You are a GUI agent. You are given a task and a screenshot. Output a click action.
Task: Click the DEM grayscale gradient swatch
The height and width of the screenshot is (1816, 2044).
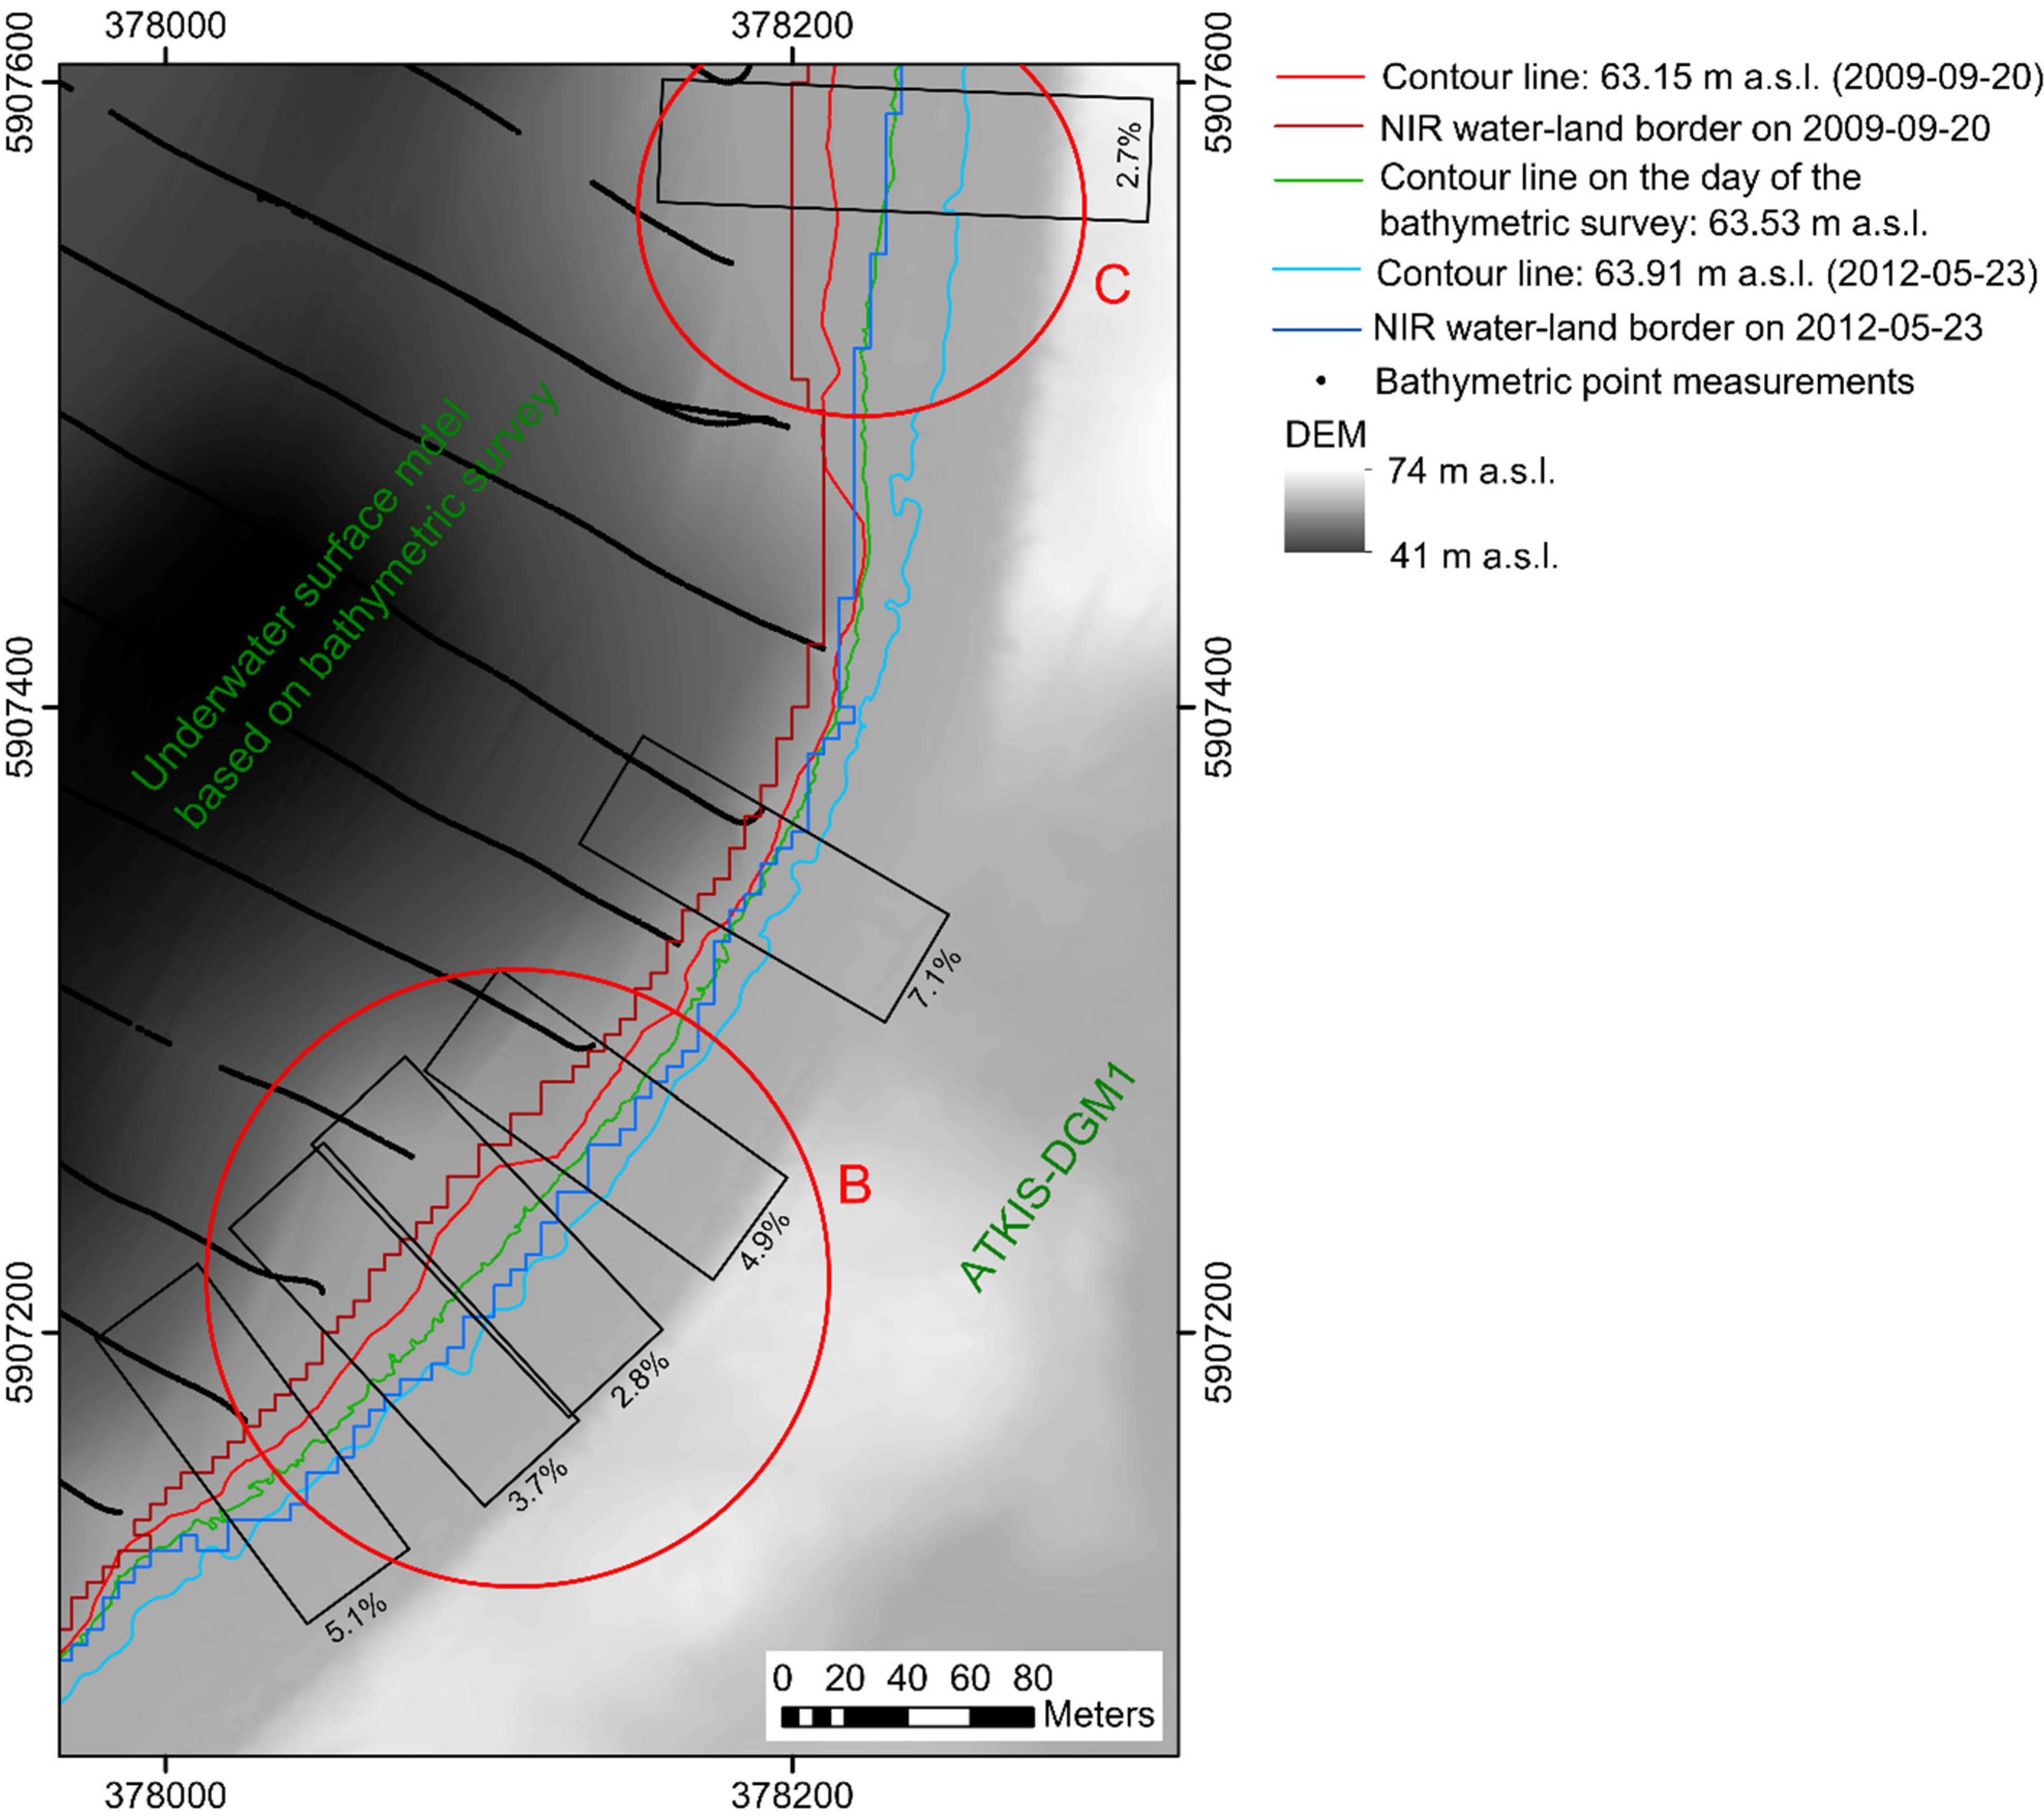[1324, 511]
